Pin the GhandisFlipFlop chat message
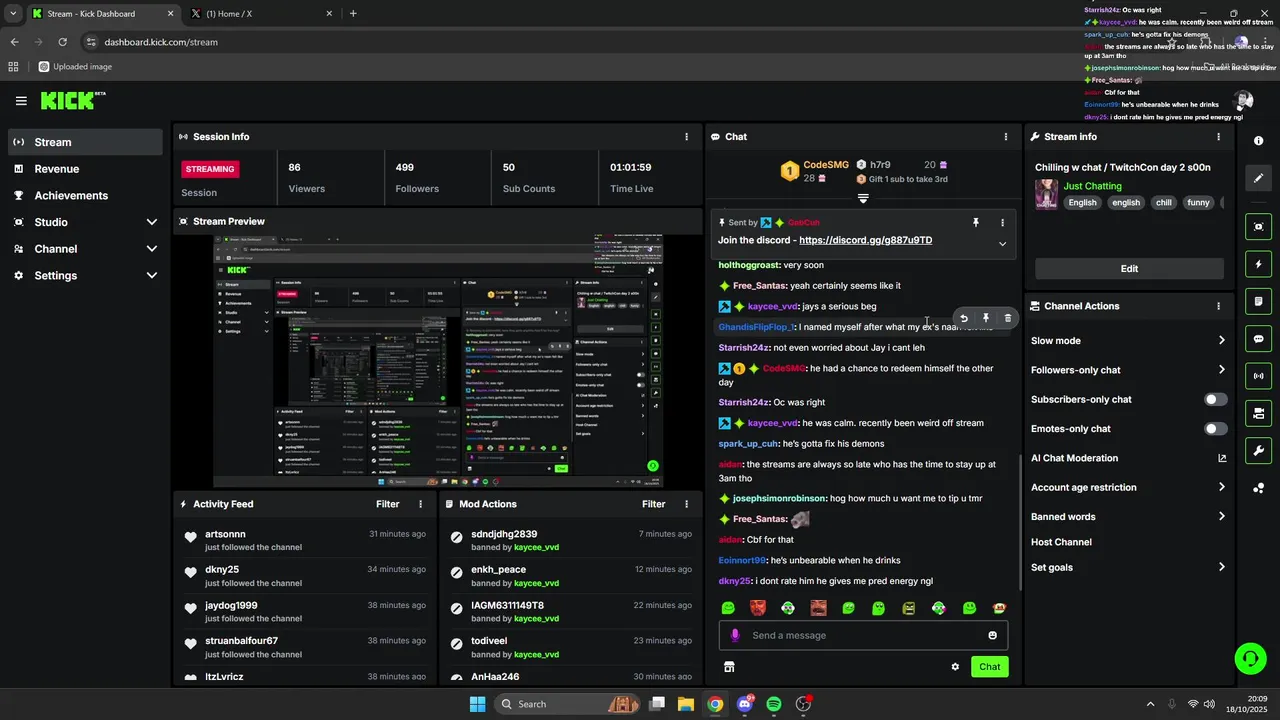The height and width of the screenshot is (720, 1280). [x=986, y=318]
